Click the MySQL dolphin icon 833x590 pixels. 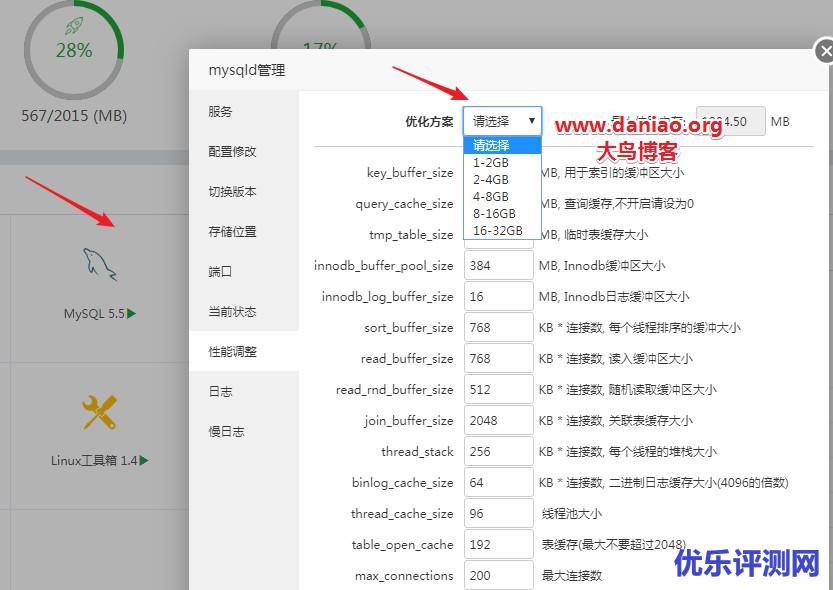(99, 264)
